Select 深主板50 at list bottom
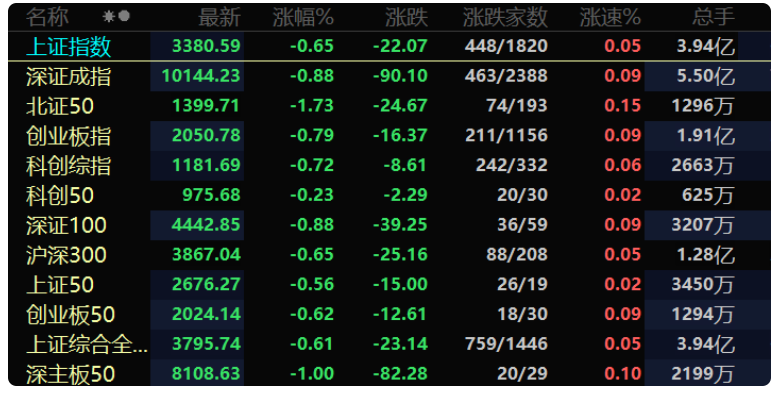This screenshot has width=774, height=394. click(389, 374)
